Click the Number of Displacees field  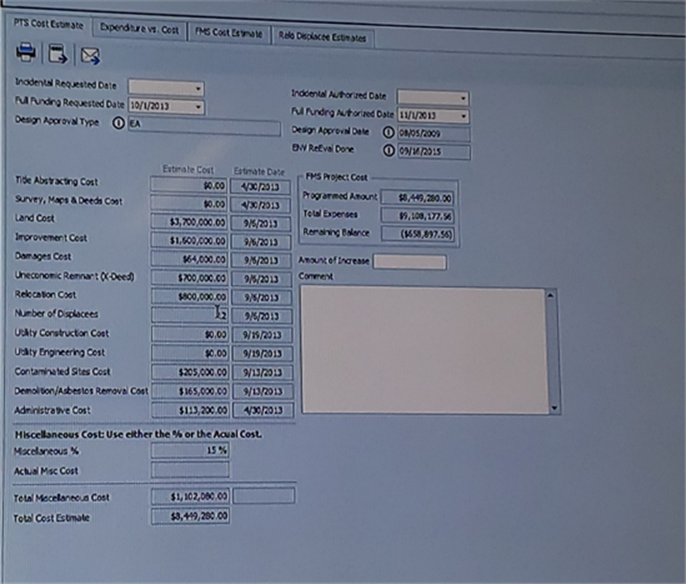[190, 315]
